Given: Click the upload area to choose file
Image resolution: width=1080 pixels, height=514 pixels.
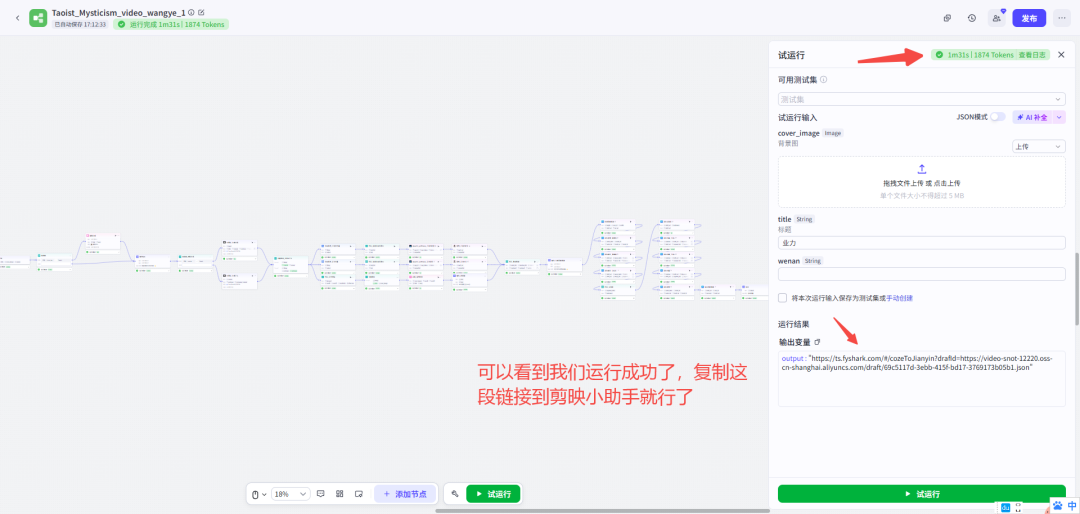Looking at the screenshot, I should [x=922, y=182].
